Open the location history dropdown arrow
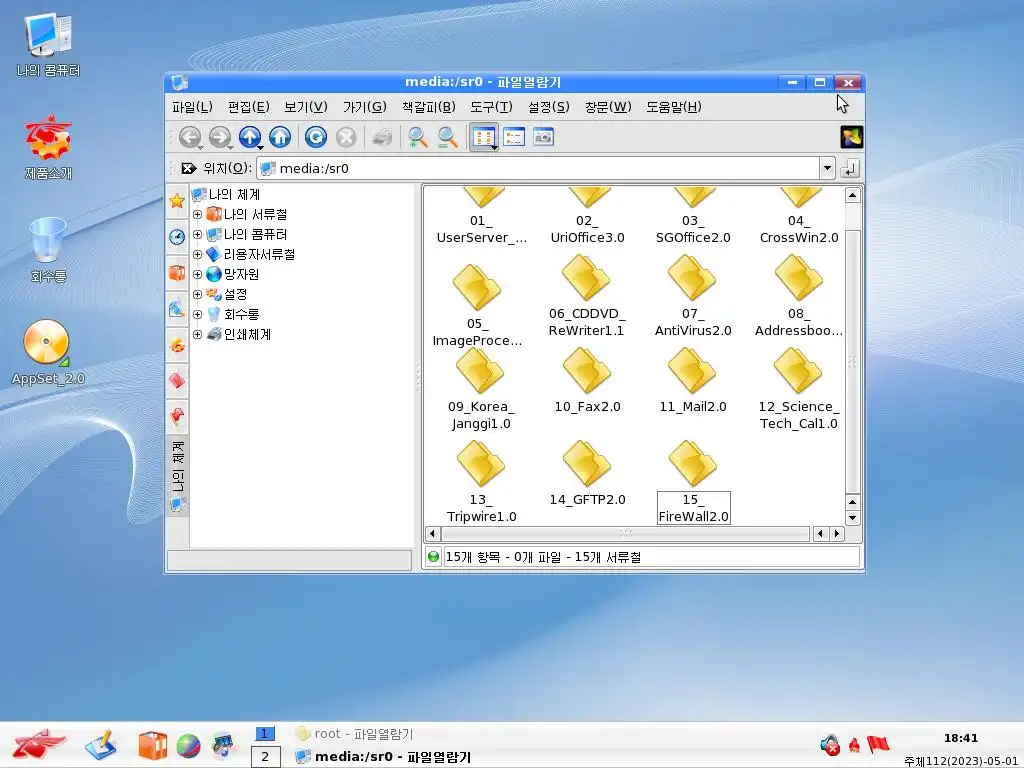The width and height of the screenshot is (1024, 768). tap(827, 168)
